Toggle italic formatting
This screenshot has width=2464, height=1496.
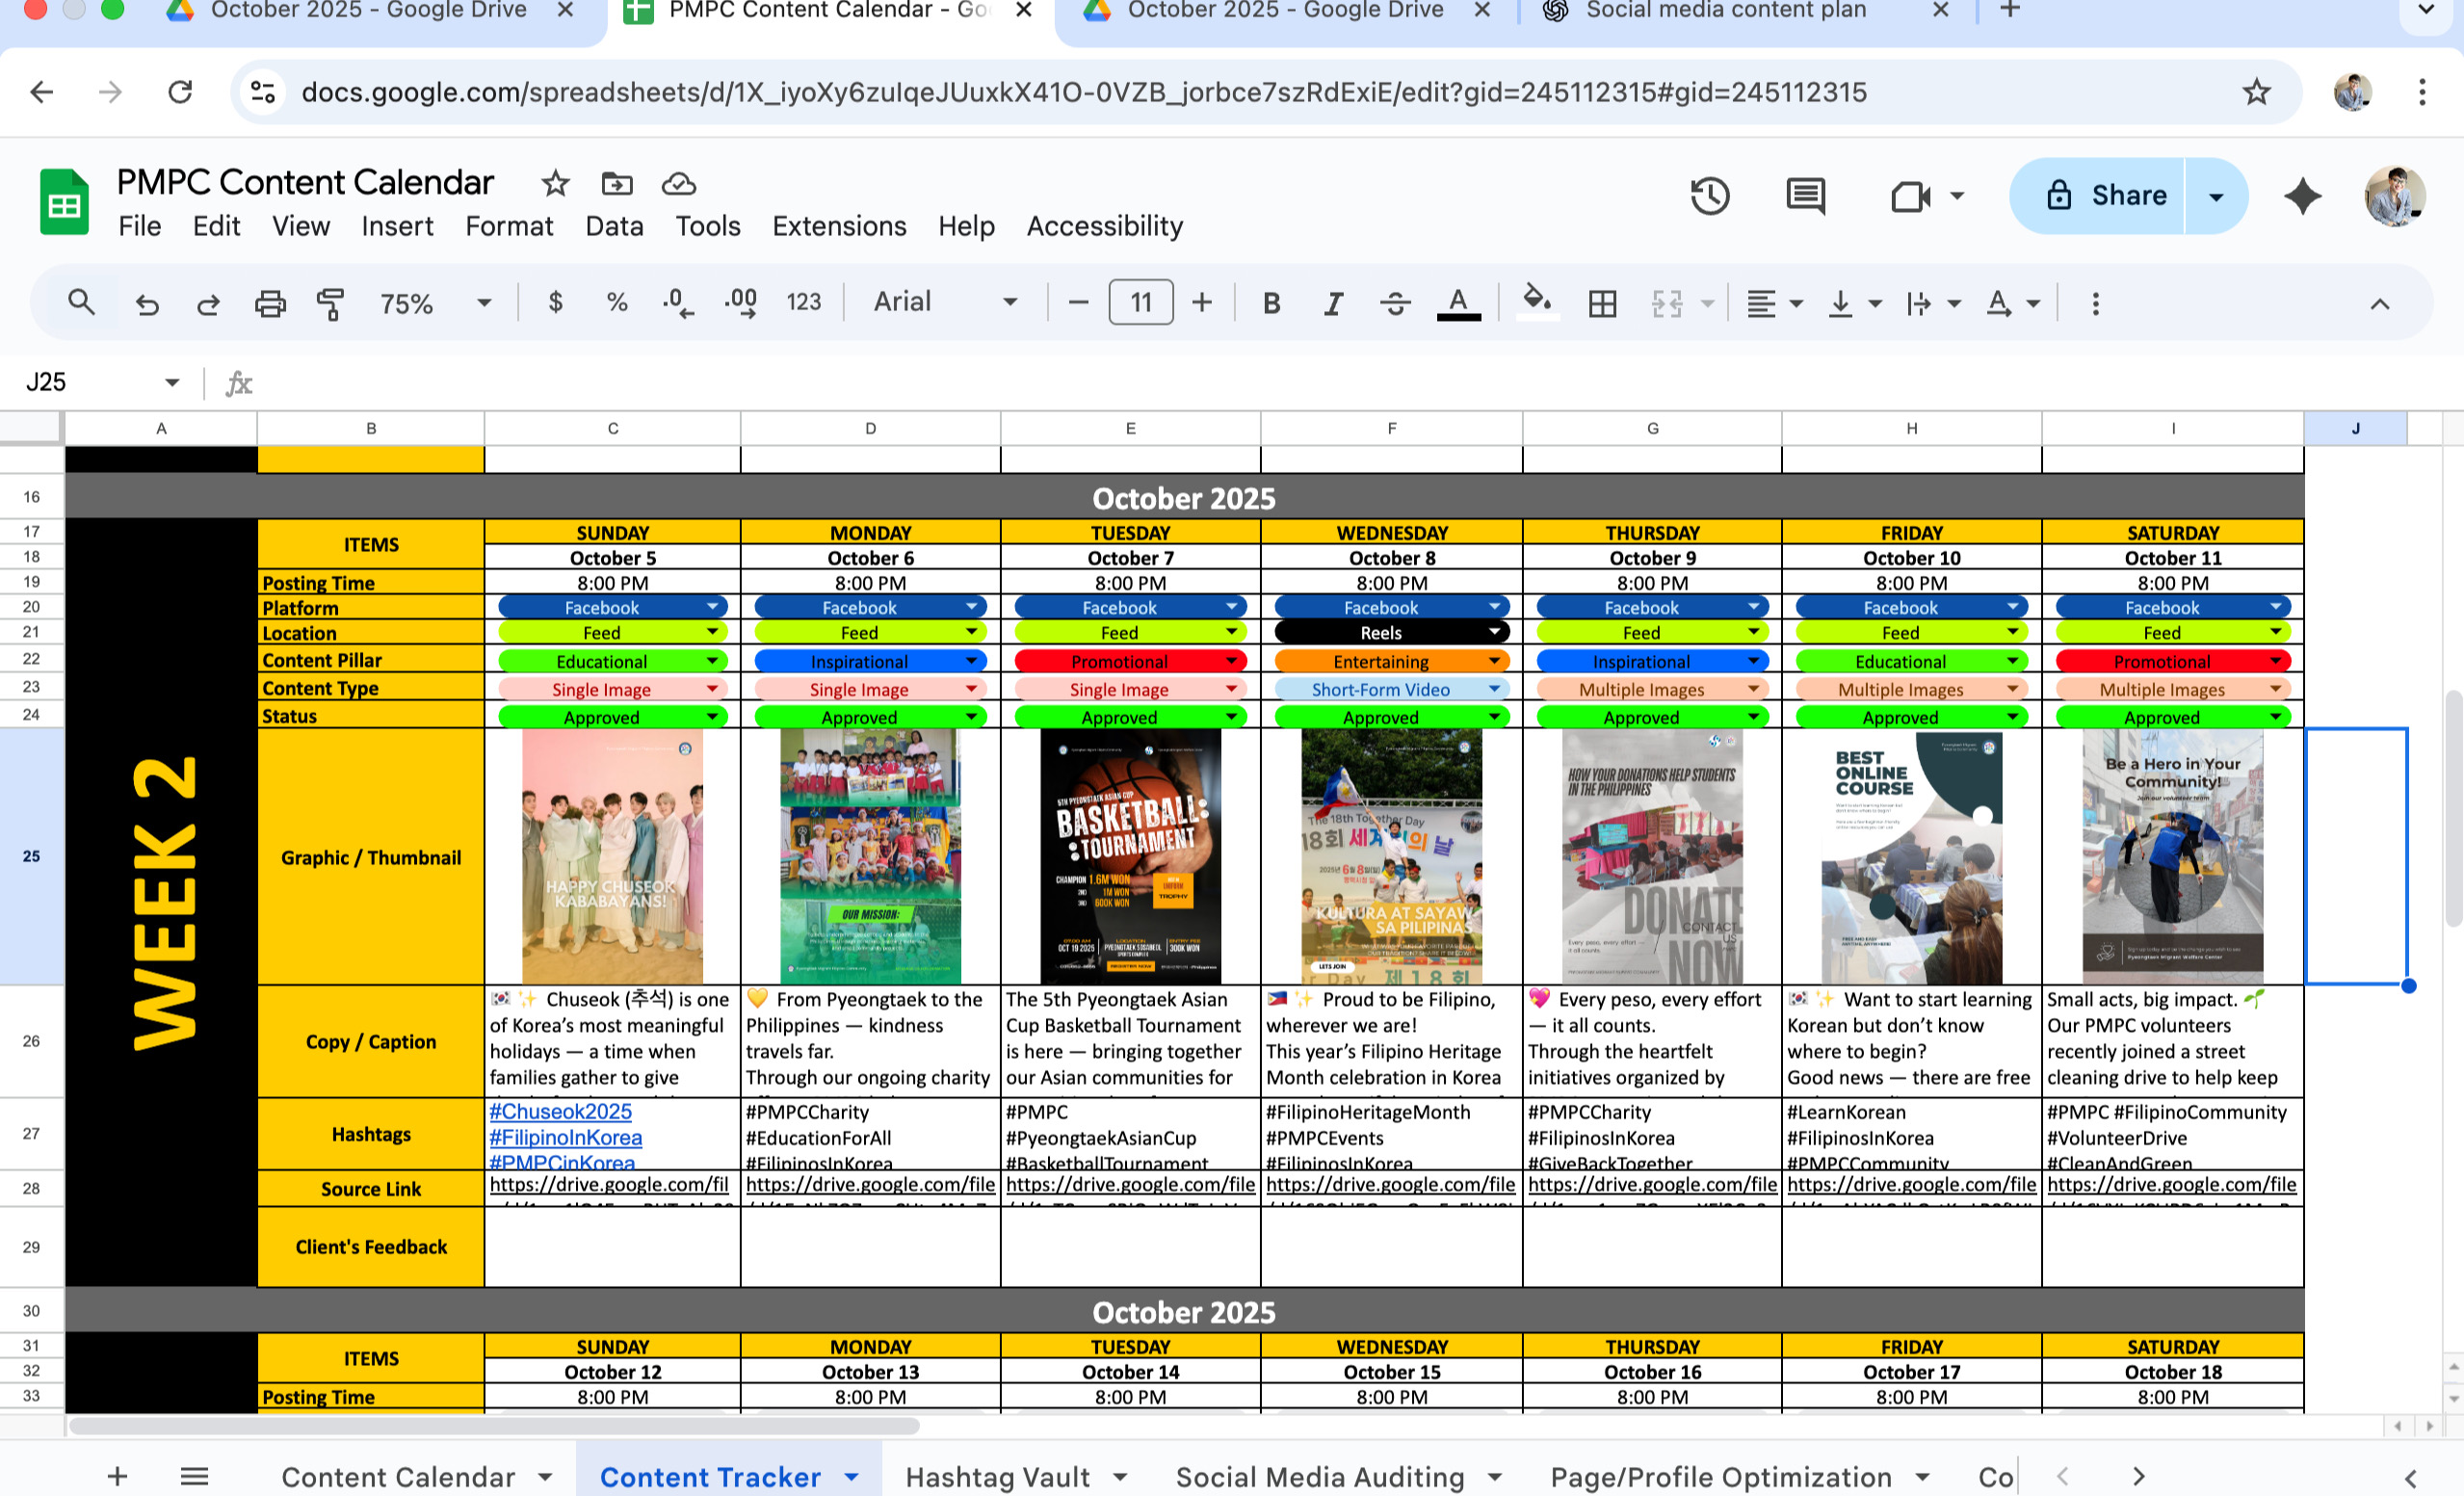tap(1333, 303)
